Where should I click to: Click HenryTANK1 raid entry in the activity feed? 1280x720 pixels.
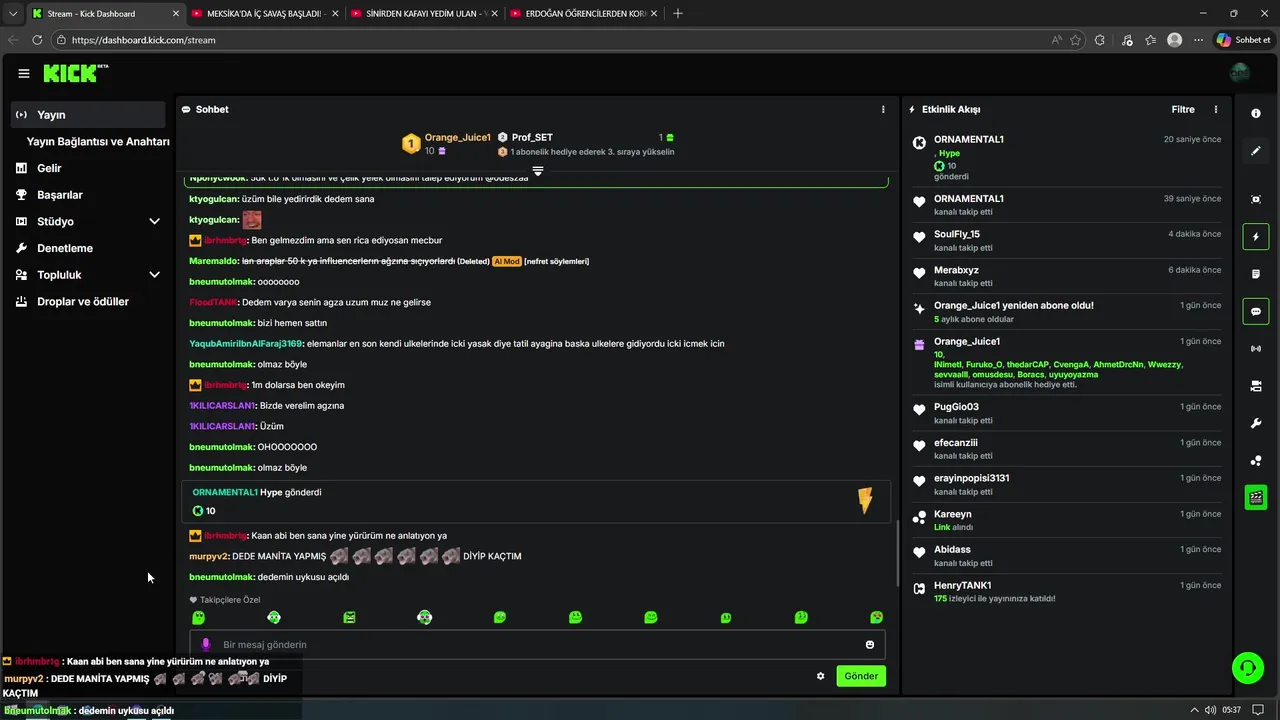pyautogui.click(x=963, y=585)
